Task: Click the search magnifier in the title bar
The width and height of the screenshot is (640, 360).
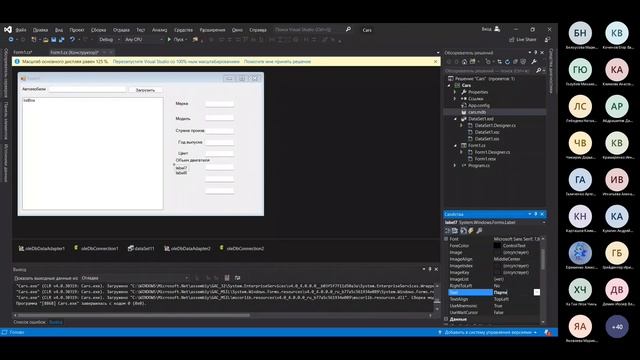Action: pyautogui.click(x=348, y=29)
